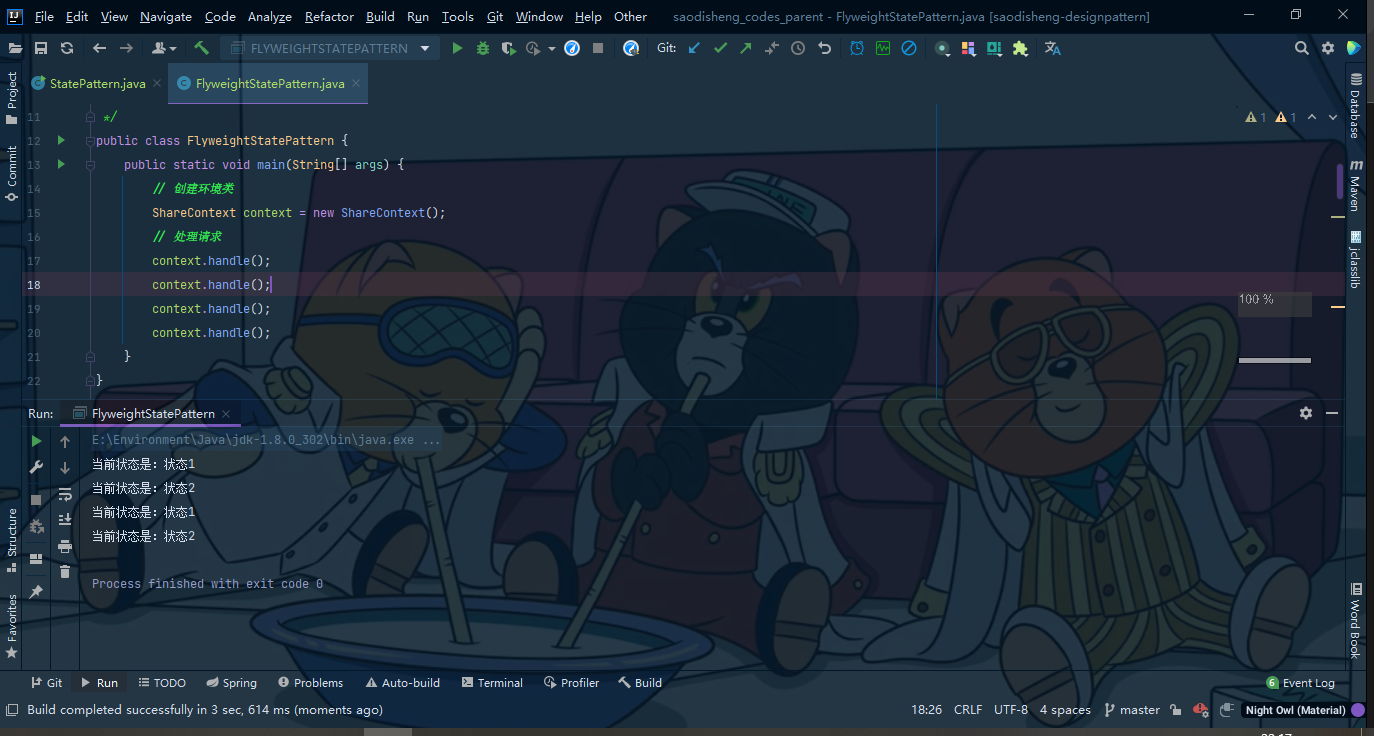Image resolution: width=1374 pixels, height=736 pixels.
Task: Start debugging with the bug icon
Action: click(483, 48)
